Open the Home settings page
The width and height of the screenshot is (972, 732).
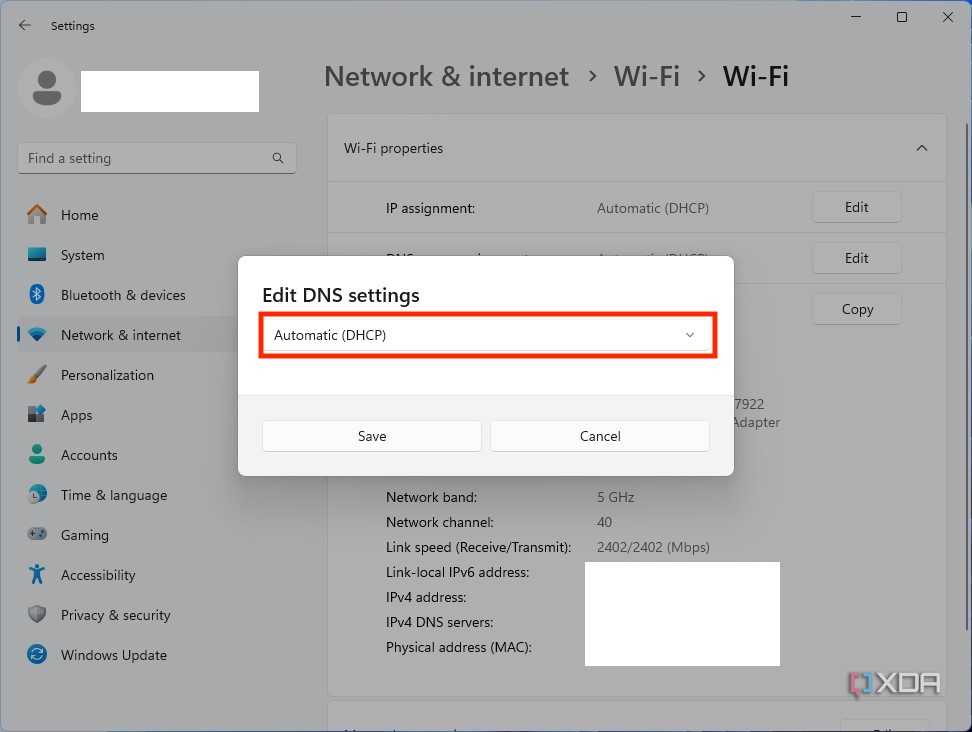click(x=79, y=215)
